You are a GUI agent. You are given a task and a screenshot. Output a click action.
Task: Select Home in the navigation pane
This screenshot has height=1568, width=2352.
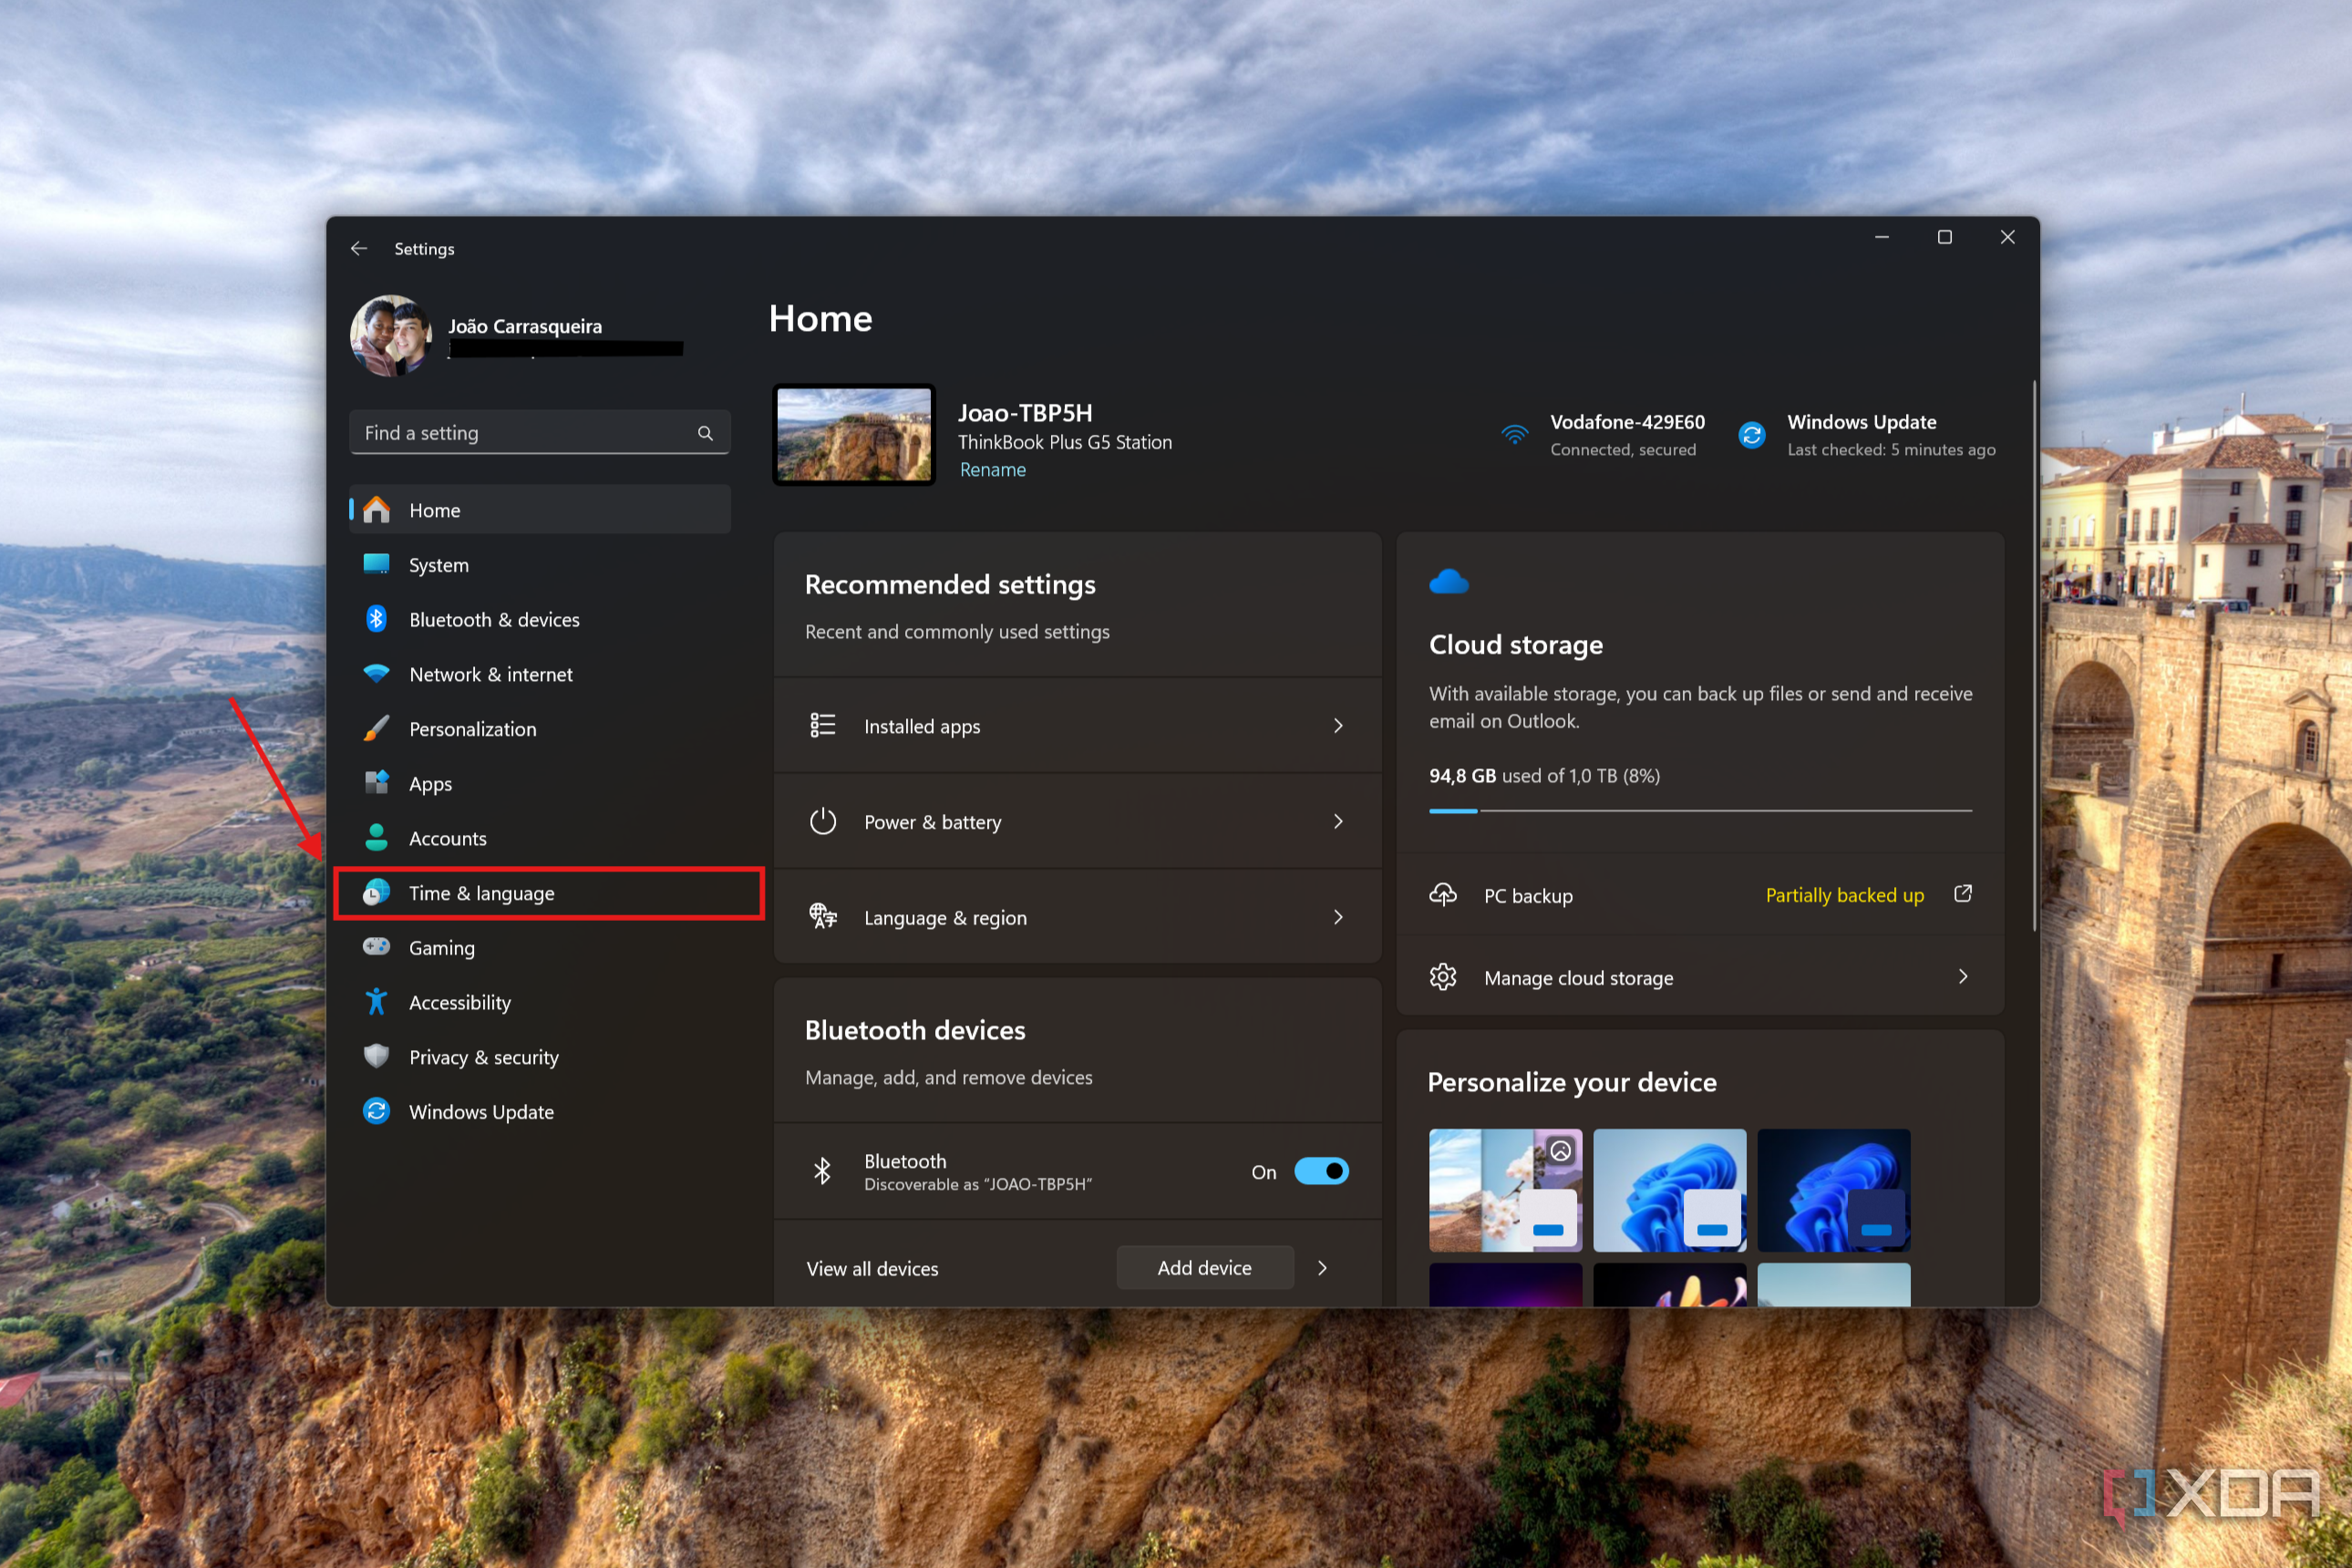coord(434,510)
